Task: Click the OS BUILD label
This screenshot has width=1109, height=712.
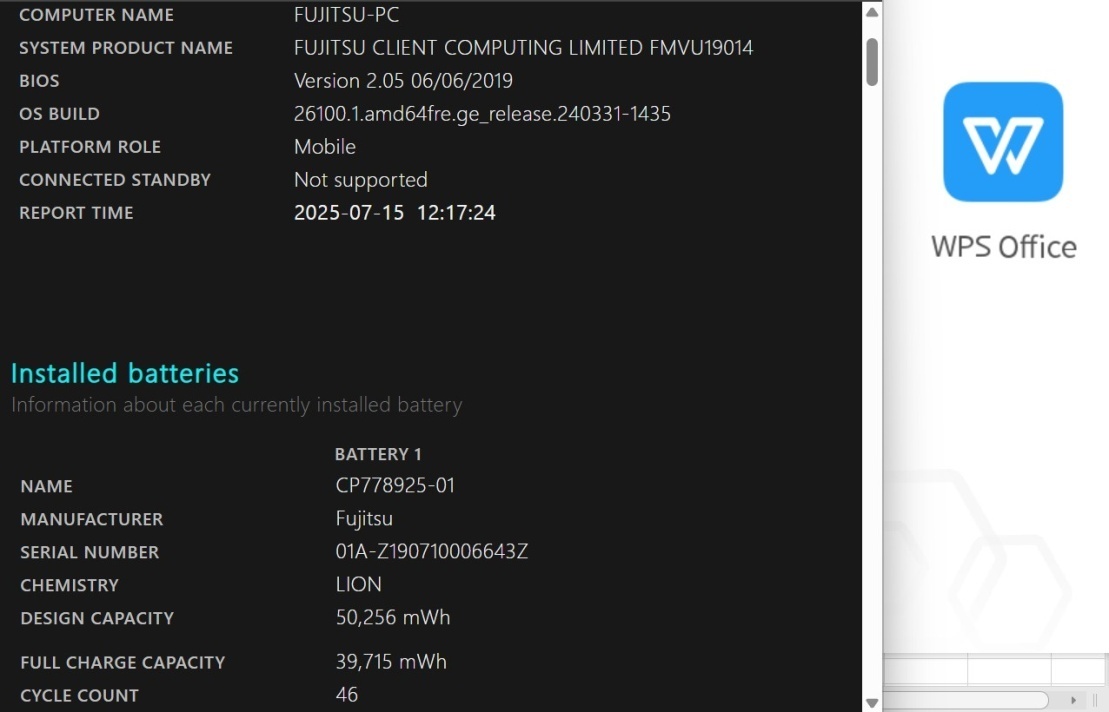Action: pos(59,114)
